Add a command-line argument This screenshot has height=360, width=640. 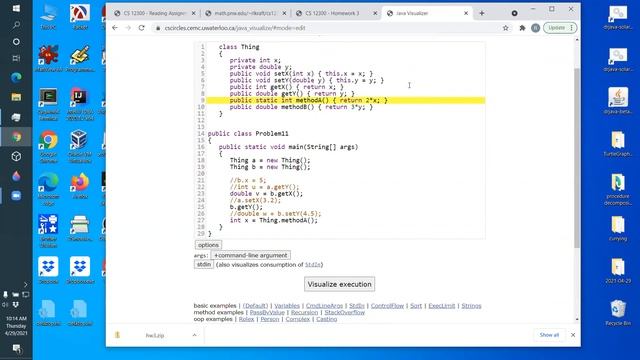pos(251,255)
